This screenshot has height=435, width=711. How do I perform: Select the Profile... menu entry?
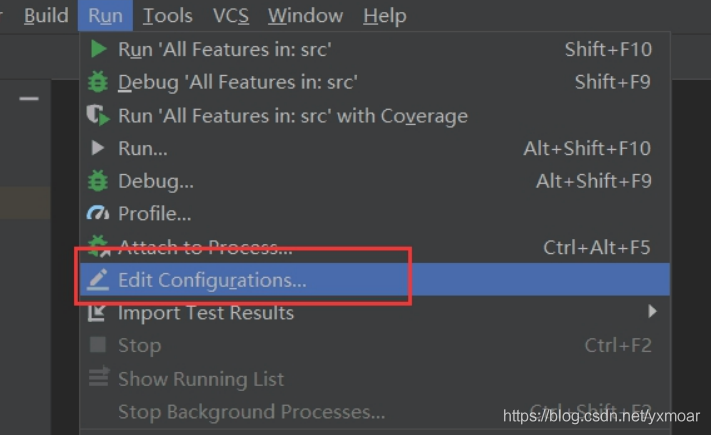[x=154, y=213]
